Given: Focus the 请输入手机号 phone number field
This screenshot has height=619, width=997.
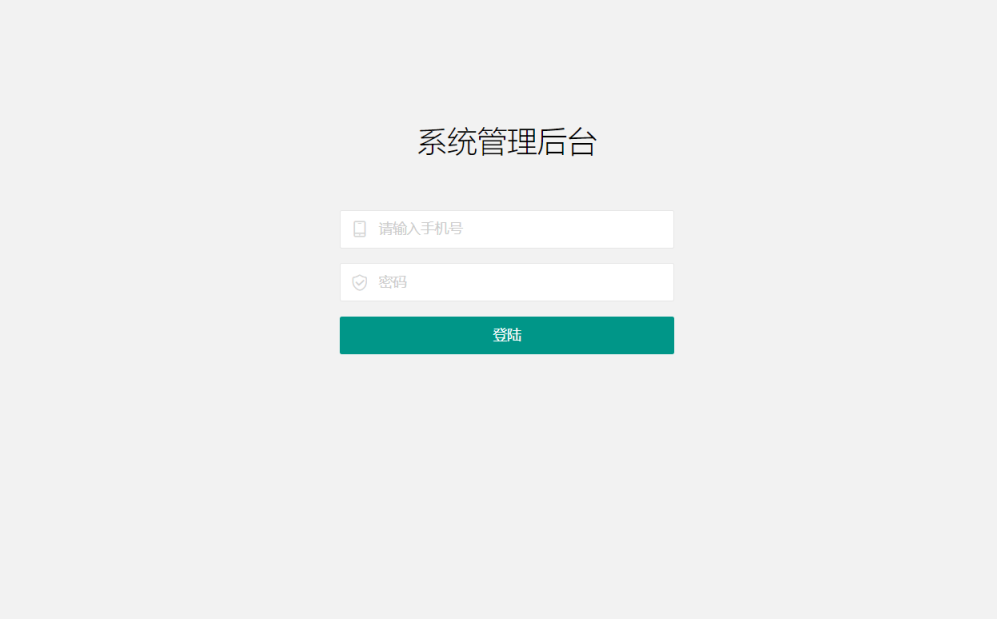Looking at the screenshot, I should [507, 229].
